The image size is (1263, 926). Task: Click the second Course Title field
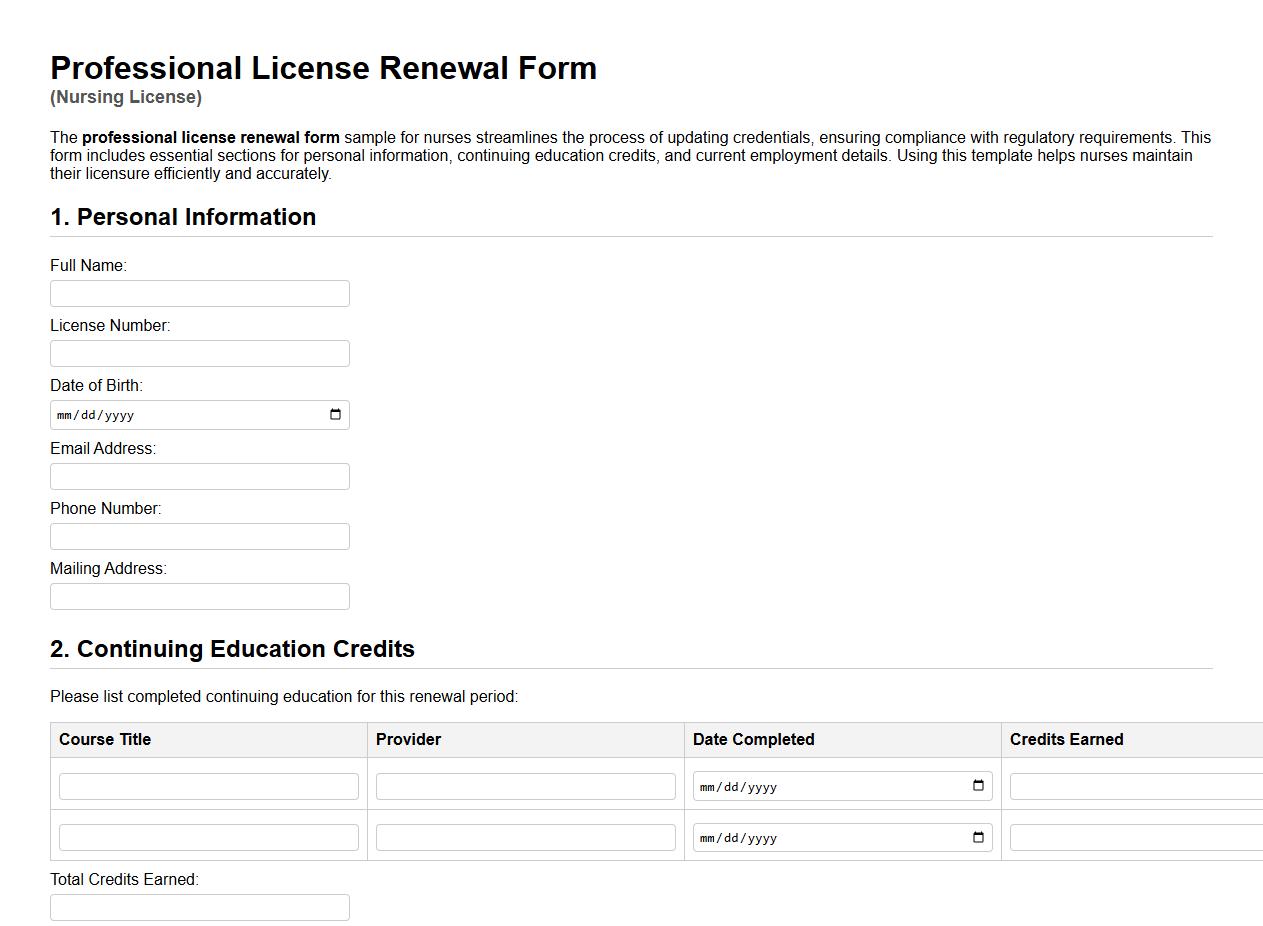pyautogui.click(x=208, y=837)
